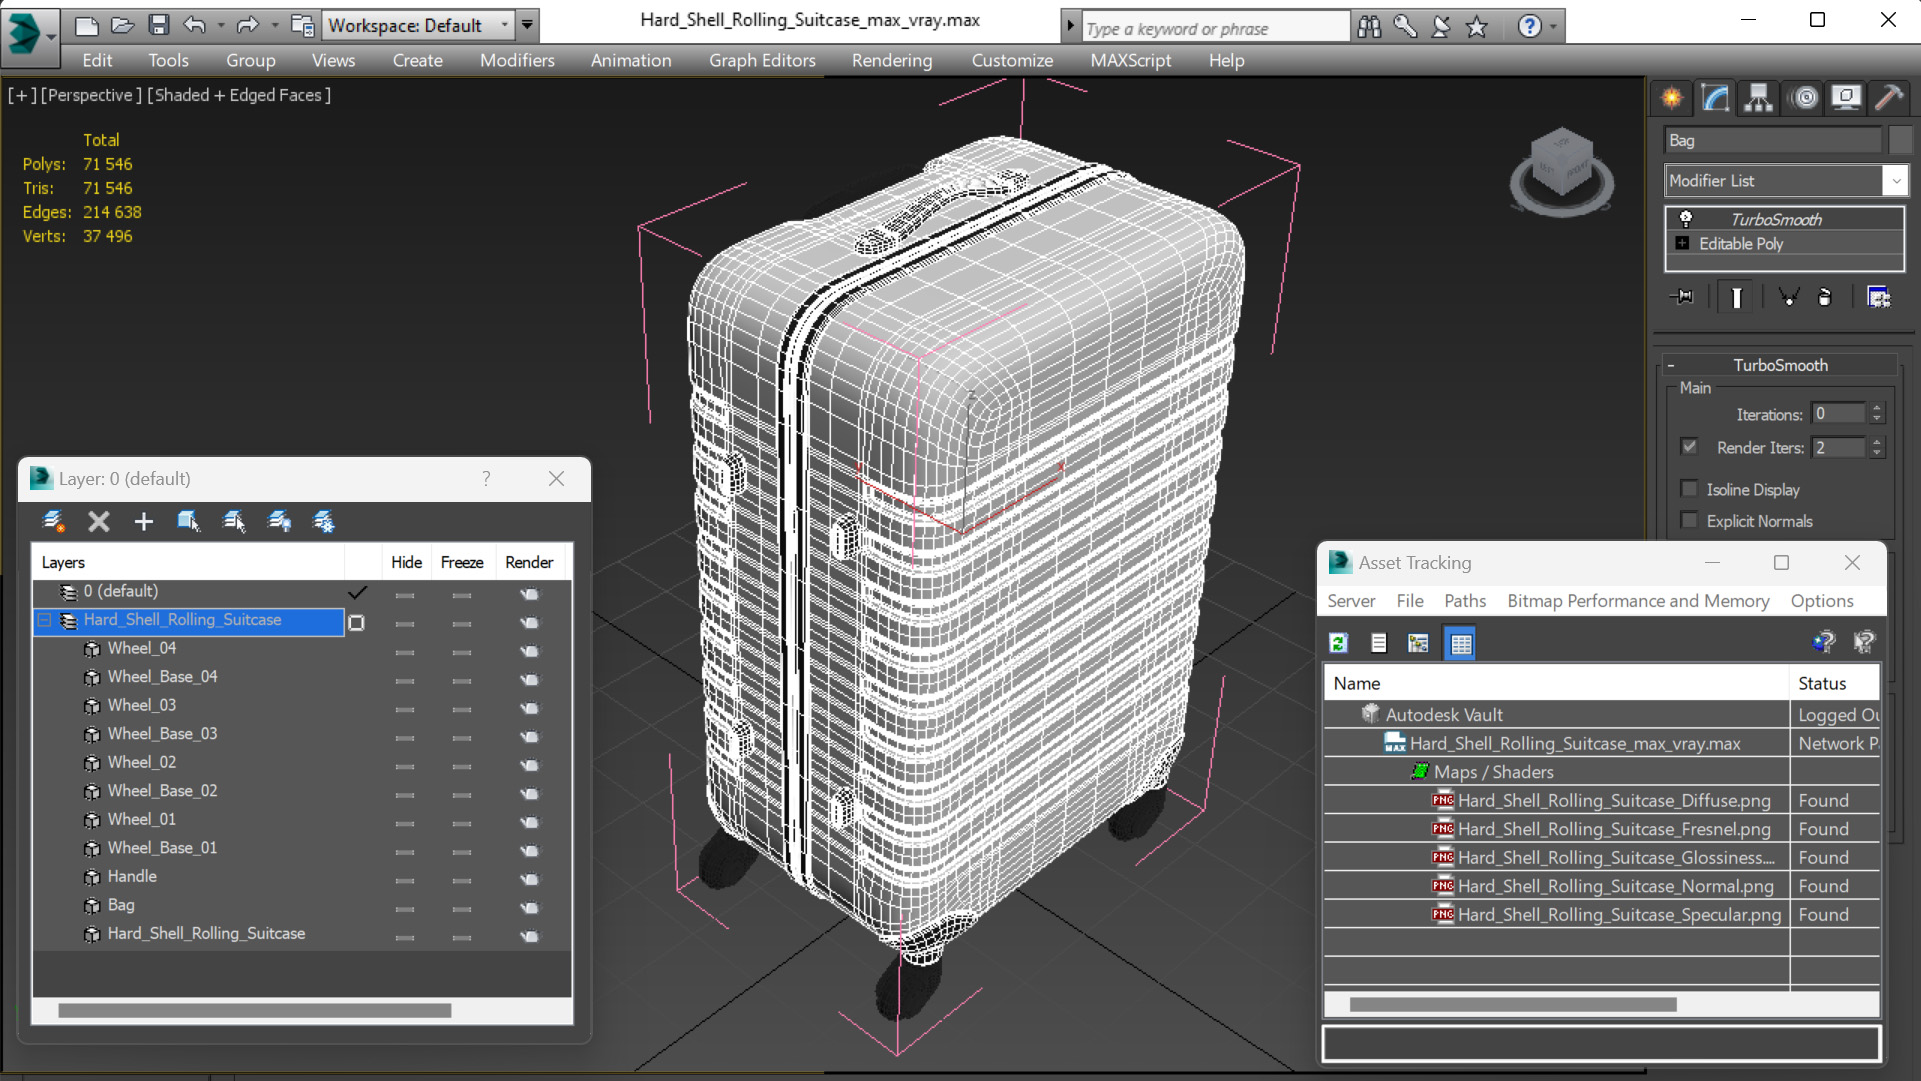Viewport: 1921px width, 1081px height.
Task: Open the Rendering menu
Action: tap(891, 60)
